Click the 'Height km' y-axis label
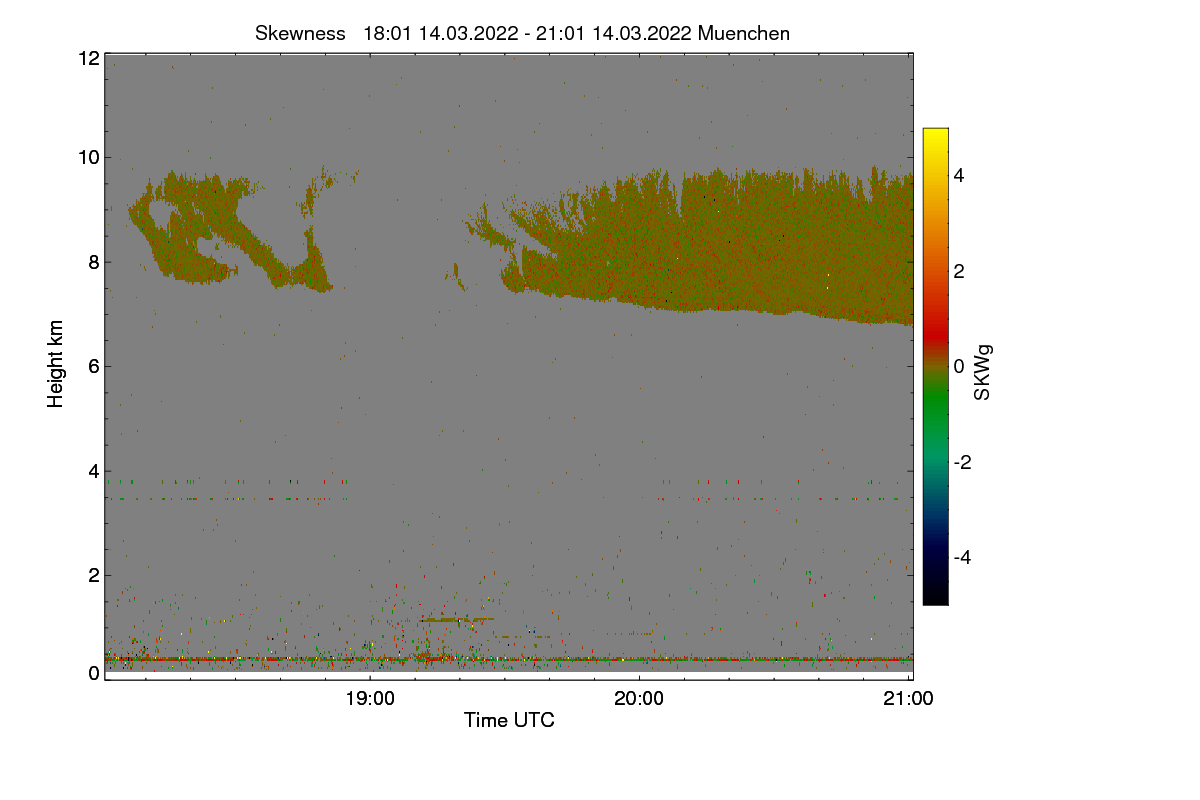 (x=56, y=364)
